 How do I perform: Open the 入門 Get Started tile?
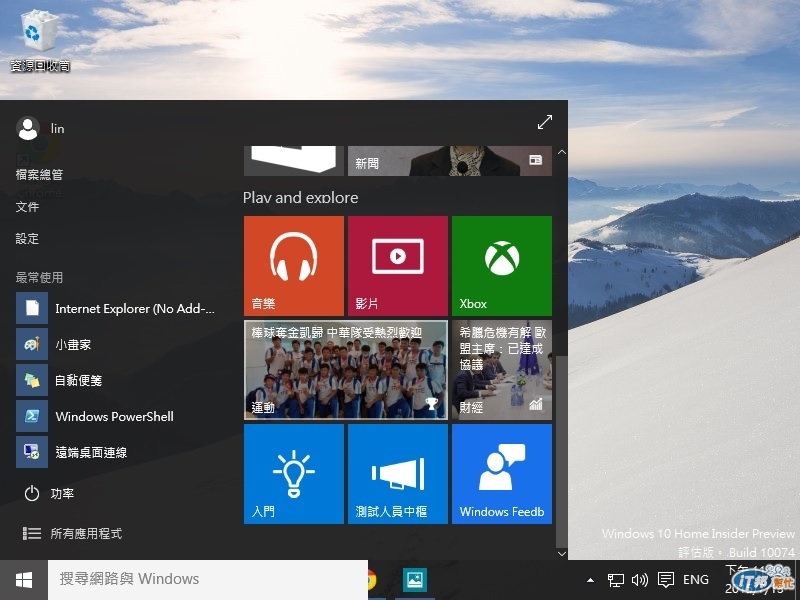[294, 474]
